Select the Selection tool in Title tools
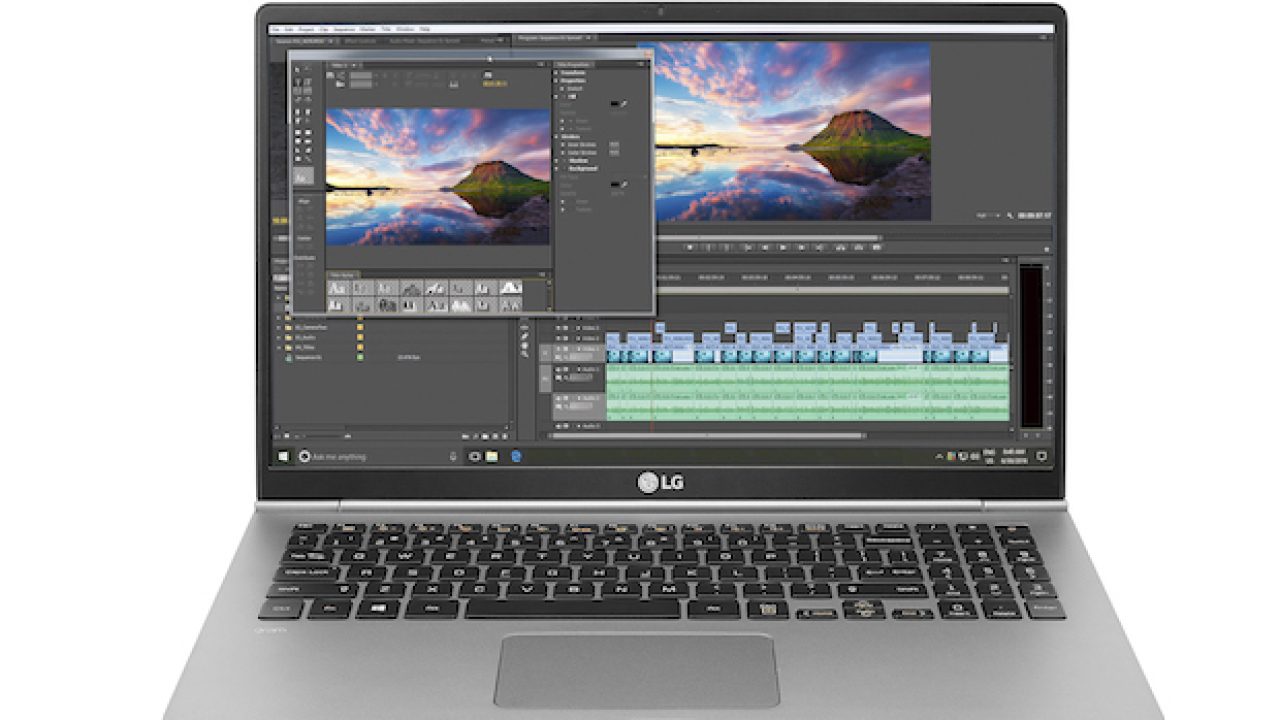This screenshot has height=720, width=1280. tap(297, 69)
